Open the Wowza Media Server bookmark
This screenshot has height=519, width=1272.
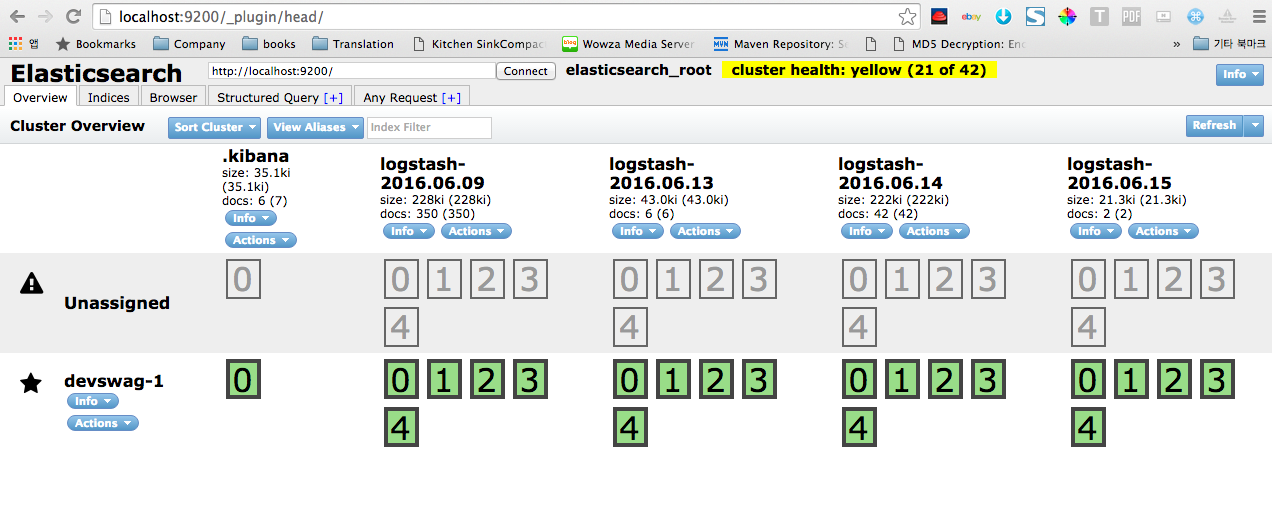628,44
